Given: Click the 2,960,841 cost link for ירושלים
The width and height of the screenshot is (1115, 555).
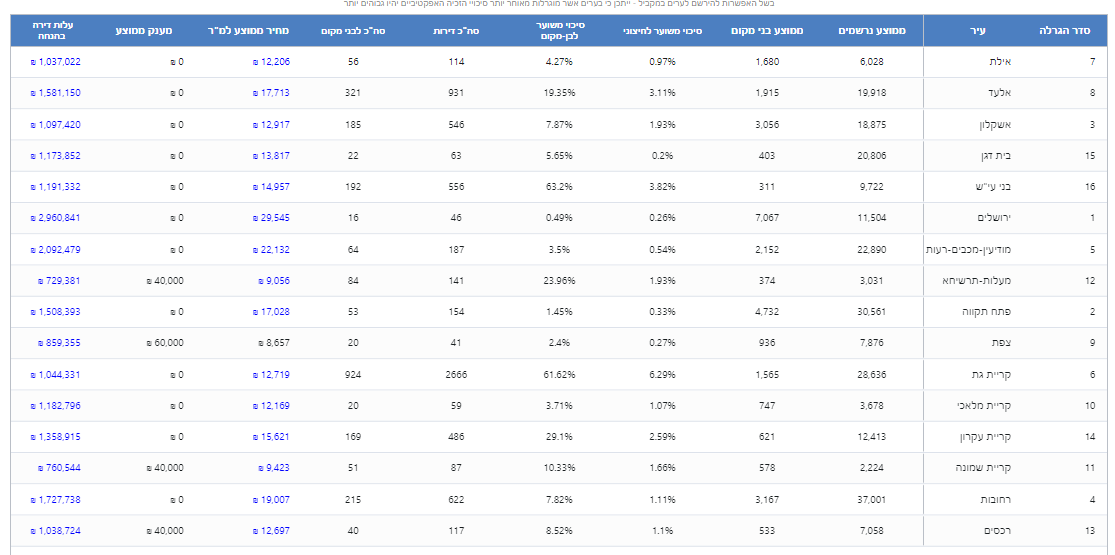Looking at the screenshot, I should 56,218.
